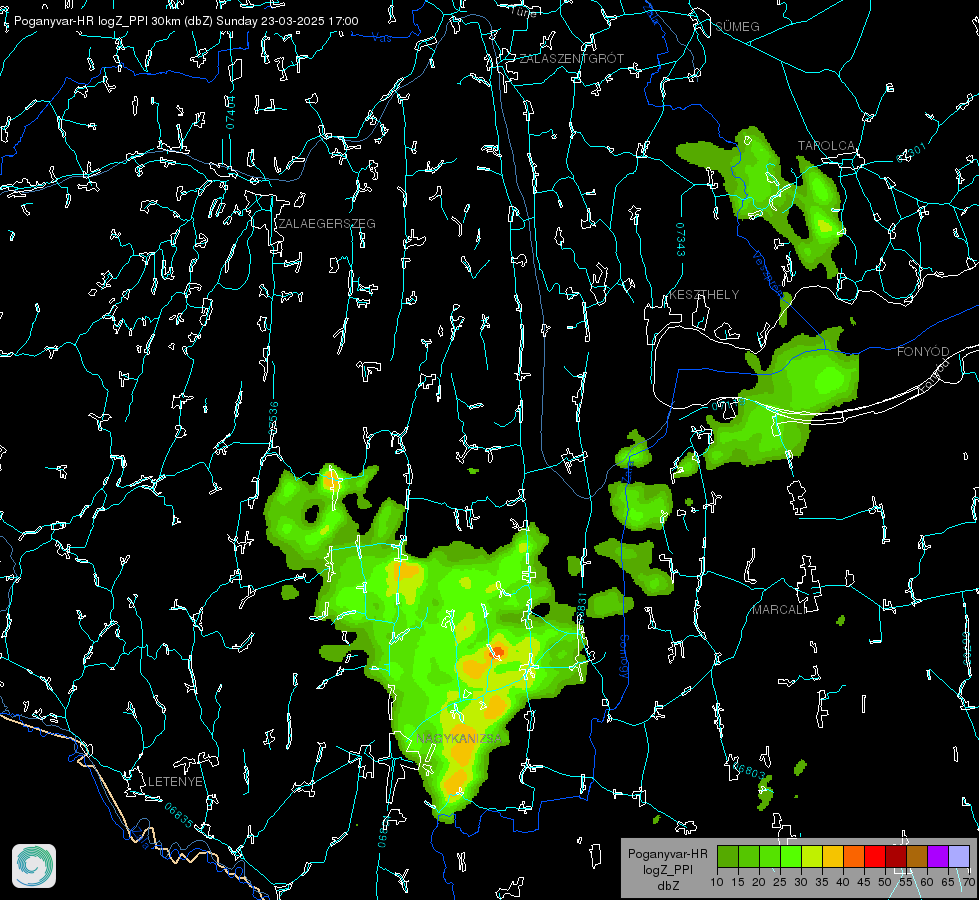Click the vertical Somogy county label
Viewport: 979px width, 900px height.
[x=624, y=657]
